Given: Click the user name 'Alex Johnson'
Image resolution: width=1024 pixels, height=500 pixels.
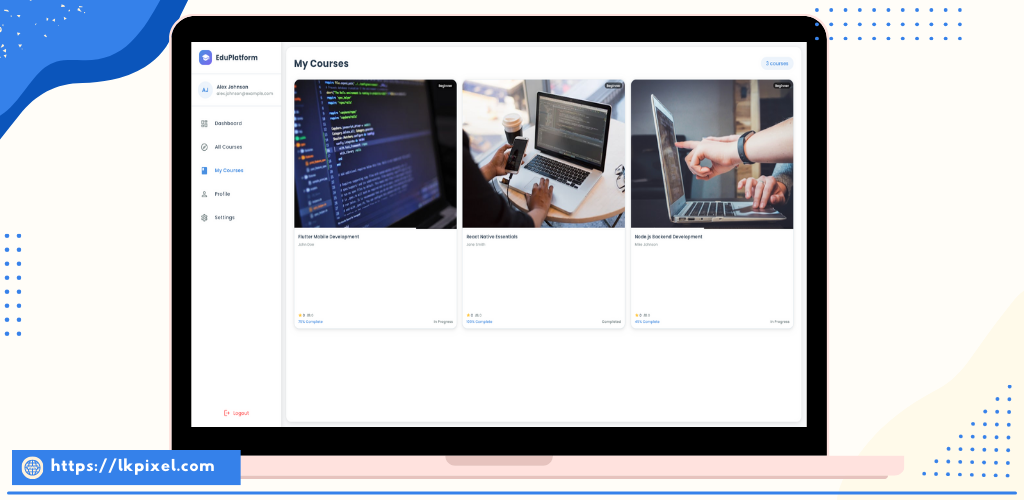Looking at the screenshot, I should click(232, 87).
